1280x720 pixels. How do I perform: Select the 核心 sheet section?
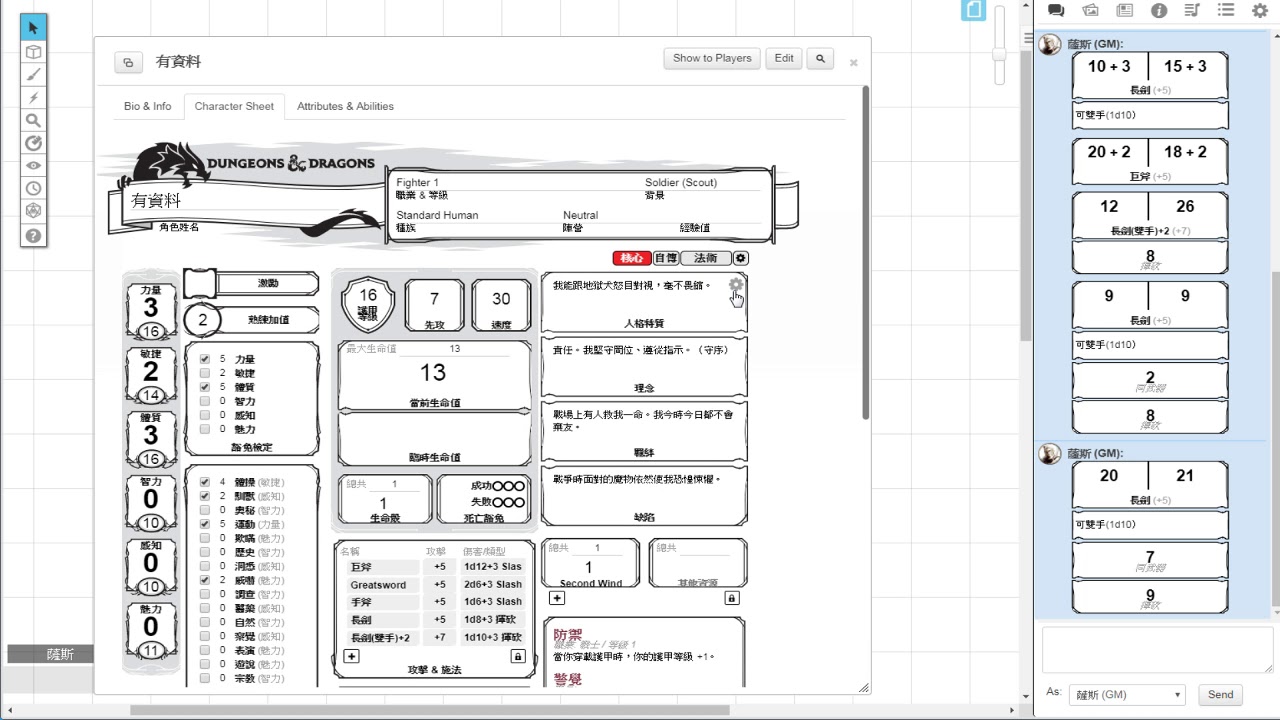632,258
